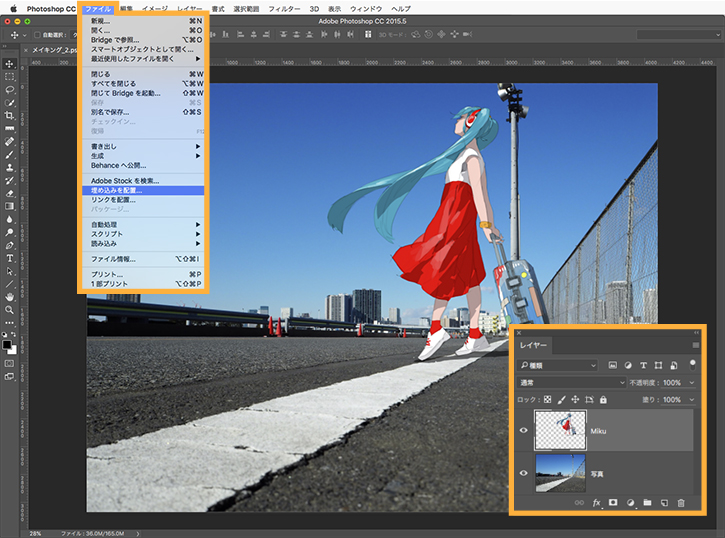Select the Quick Selection tool

click(10, 103)
